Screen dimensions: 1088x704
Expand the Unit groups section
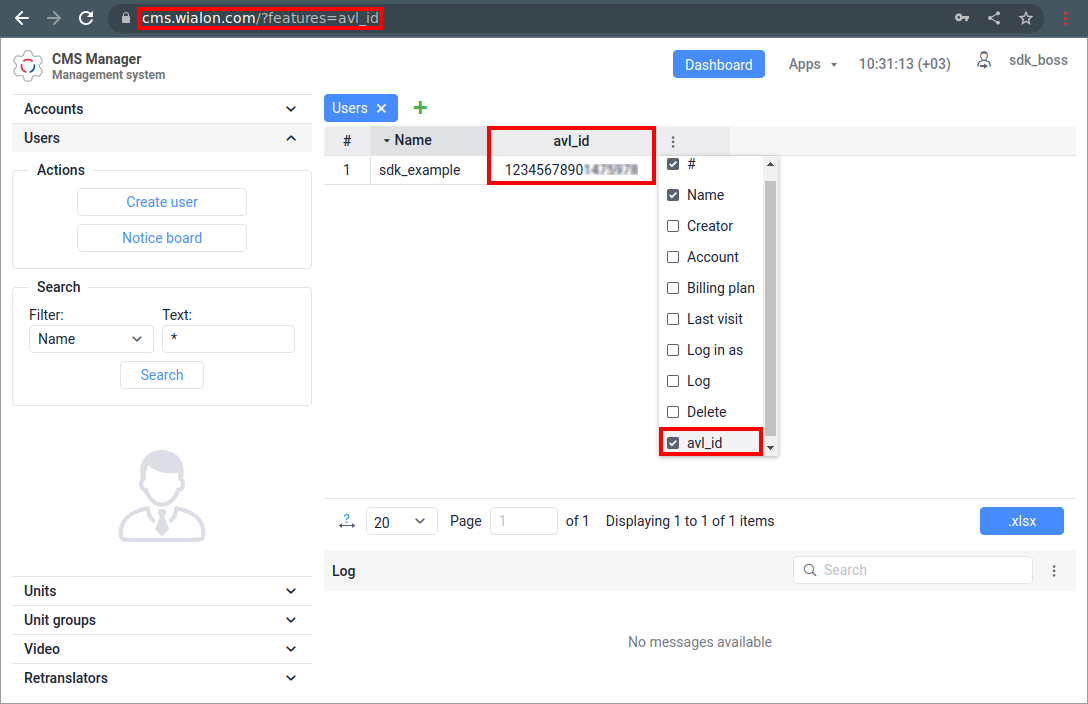[x=162, y=620]
